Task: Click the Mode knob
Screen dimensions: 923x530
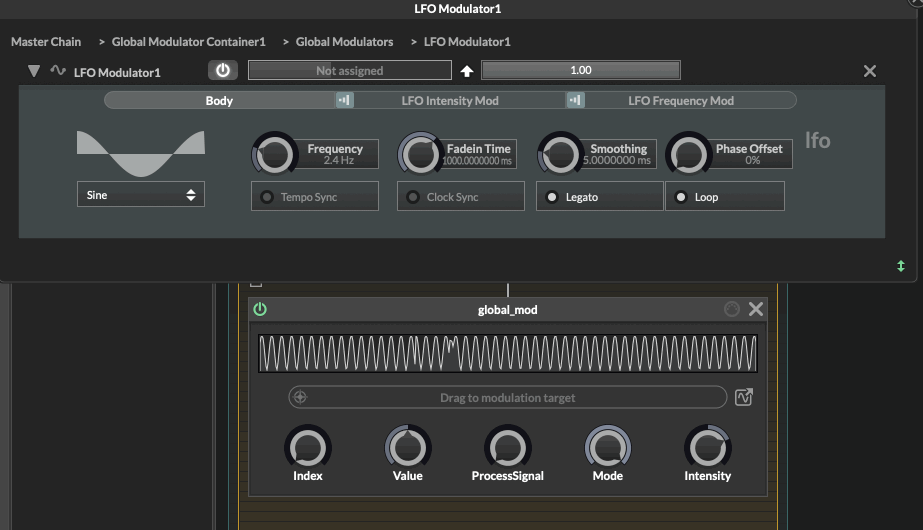Action: [x=608, y=448]
